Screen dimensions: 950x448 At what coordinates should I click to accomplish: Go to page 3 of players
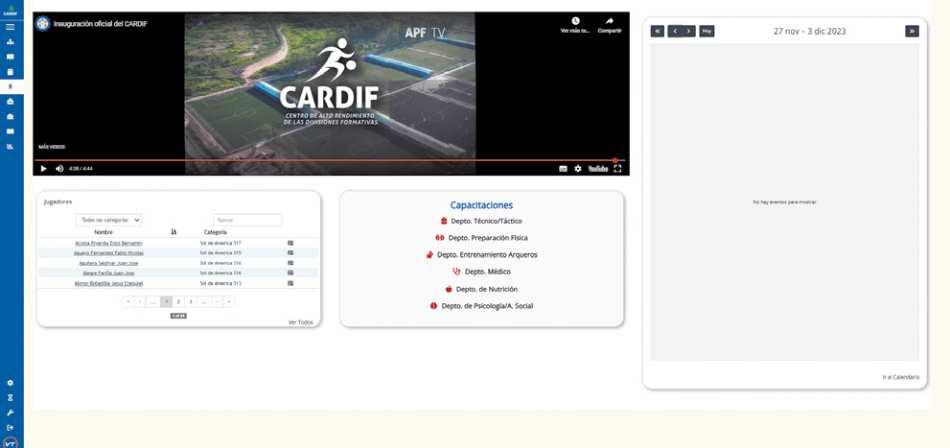[191, 301]
